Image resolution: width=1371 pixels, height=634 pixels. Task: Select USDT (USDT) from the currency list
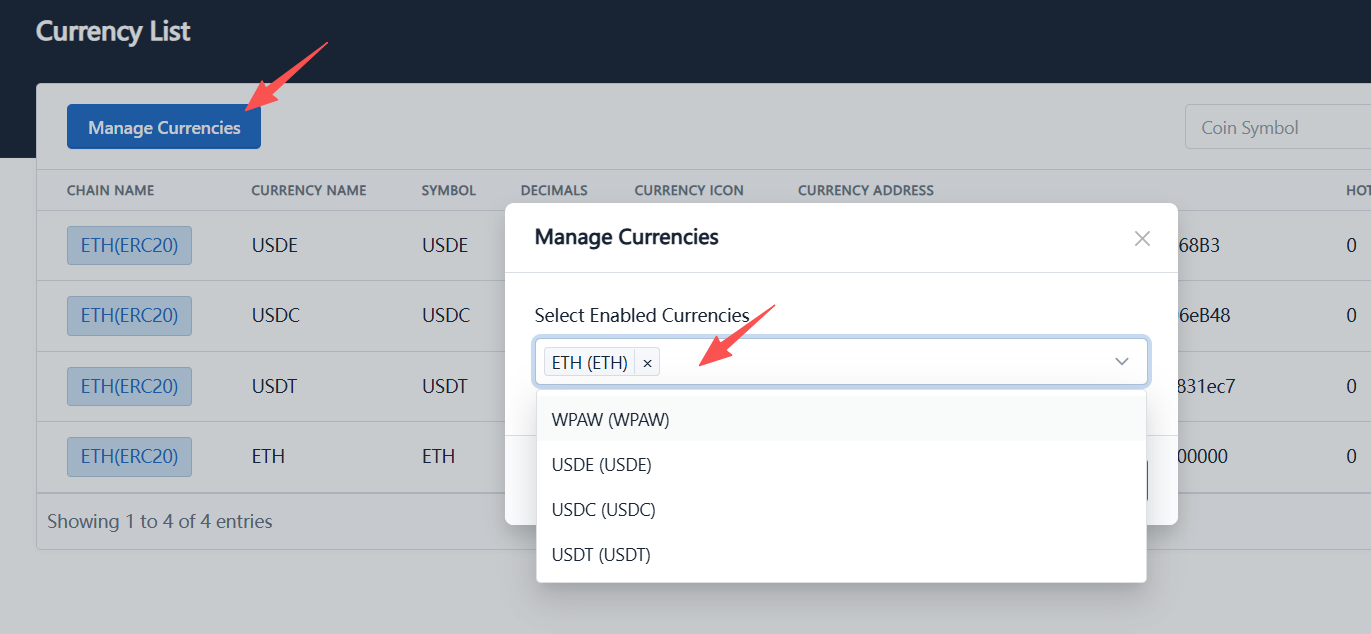click(600, 554)
